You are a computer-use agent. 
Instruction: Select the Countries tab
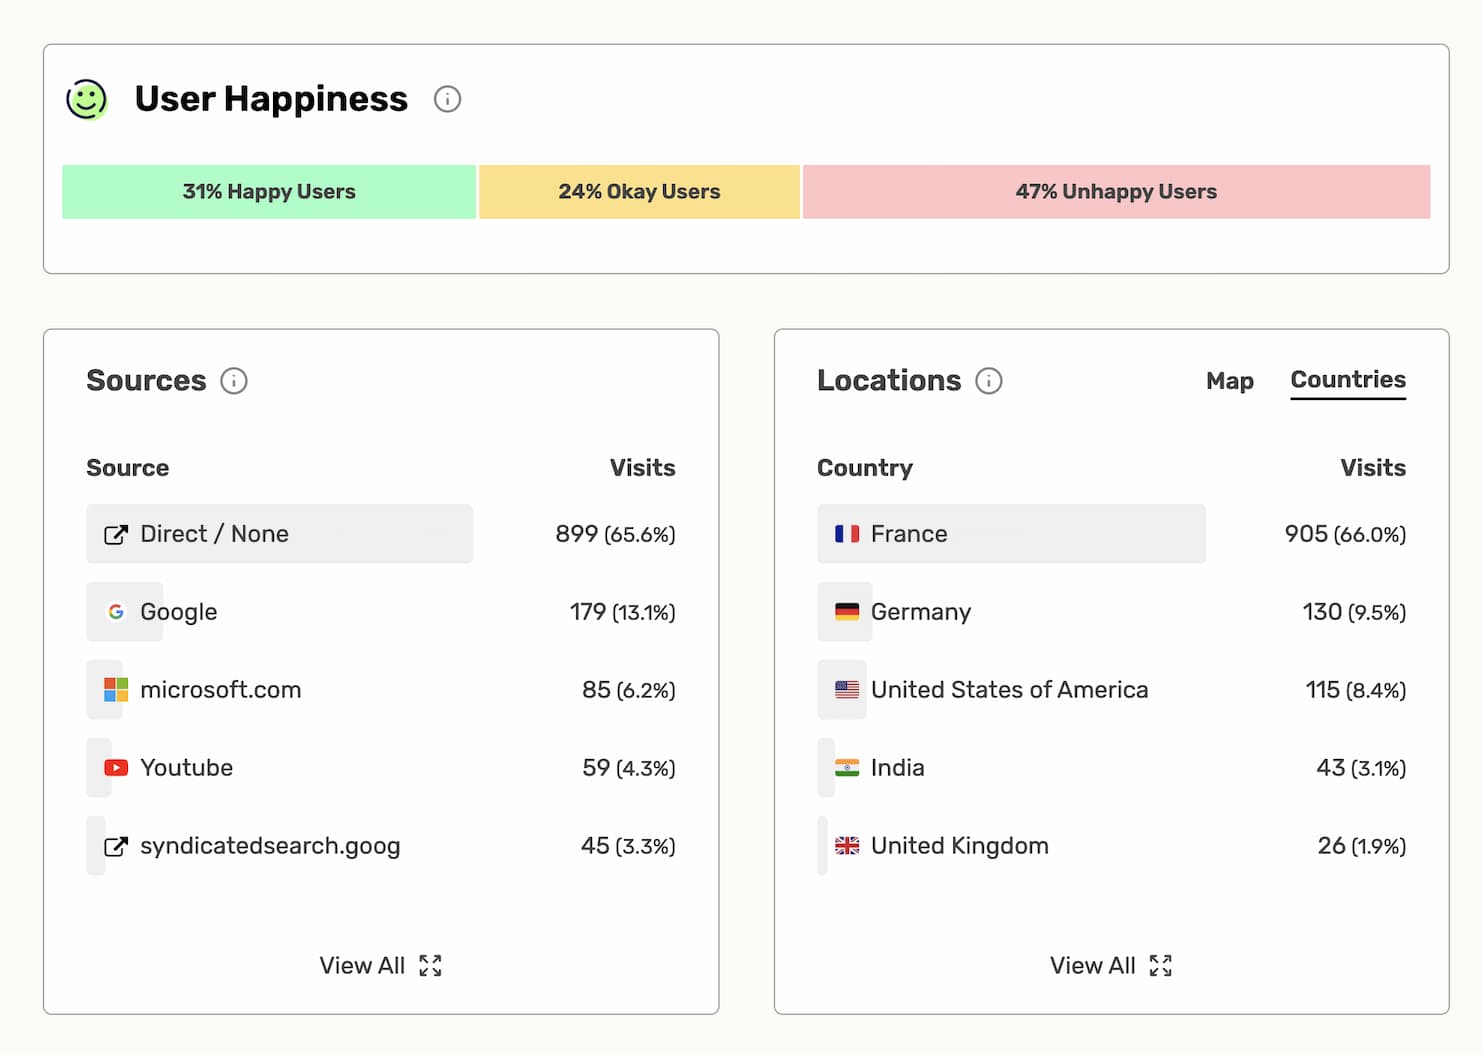pyautogui.click(x=1347, y=380)
